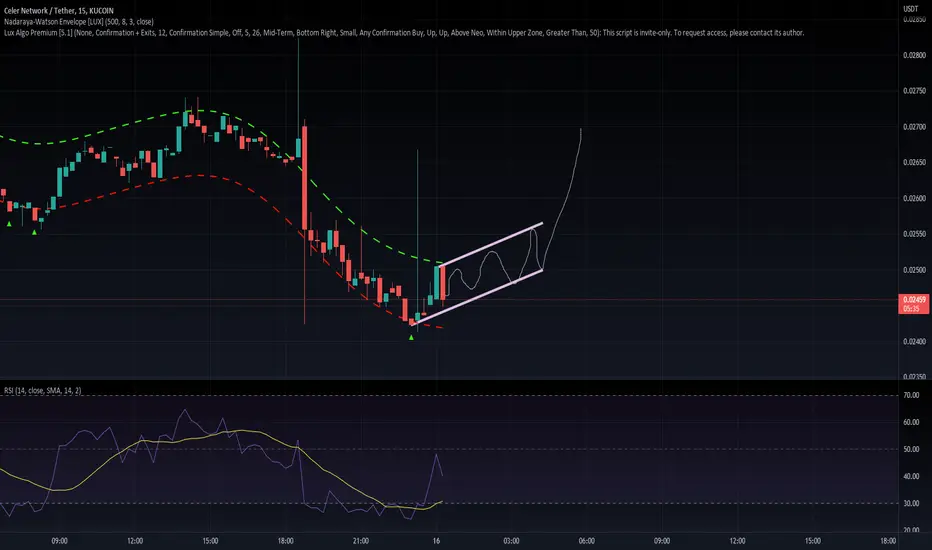Click the 0.02500 price axis label
Screen dimensions: 932x550
pyautogui.click(x=914, y=270)
